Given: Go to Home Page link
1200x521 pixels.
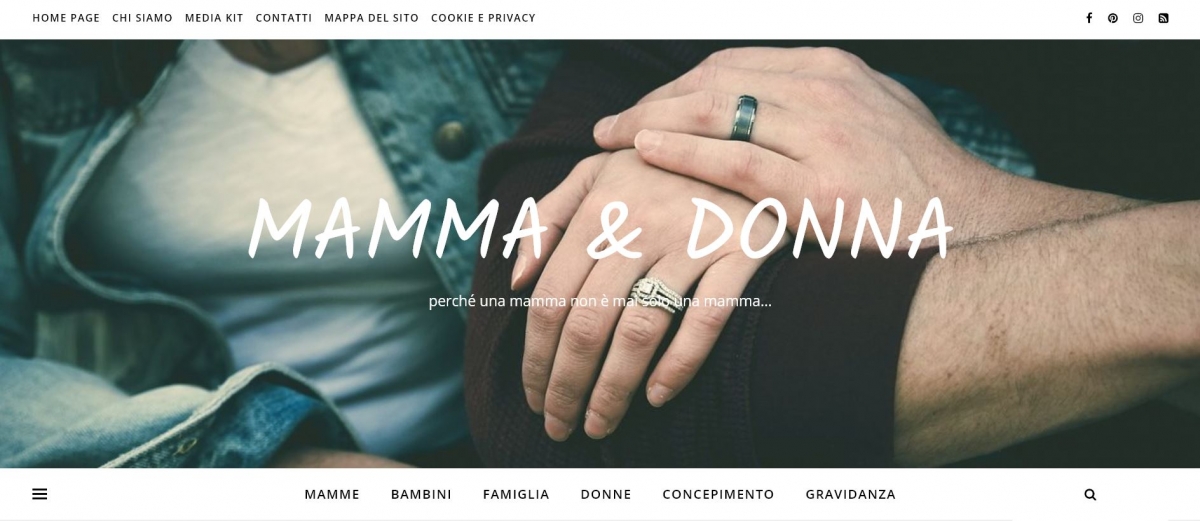Looking at the screenshot, I should point(66,18).
